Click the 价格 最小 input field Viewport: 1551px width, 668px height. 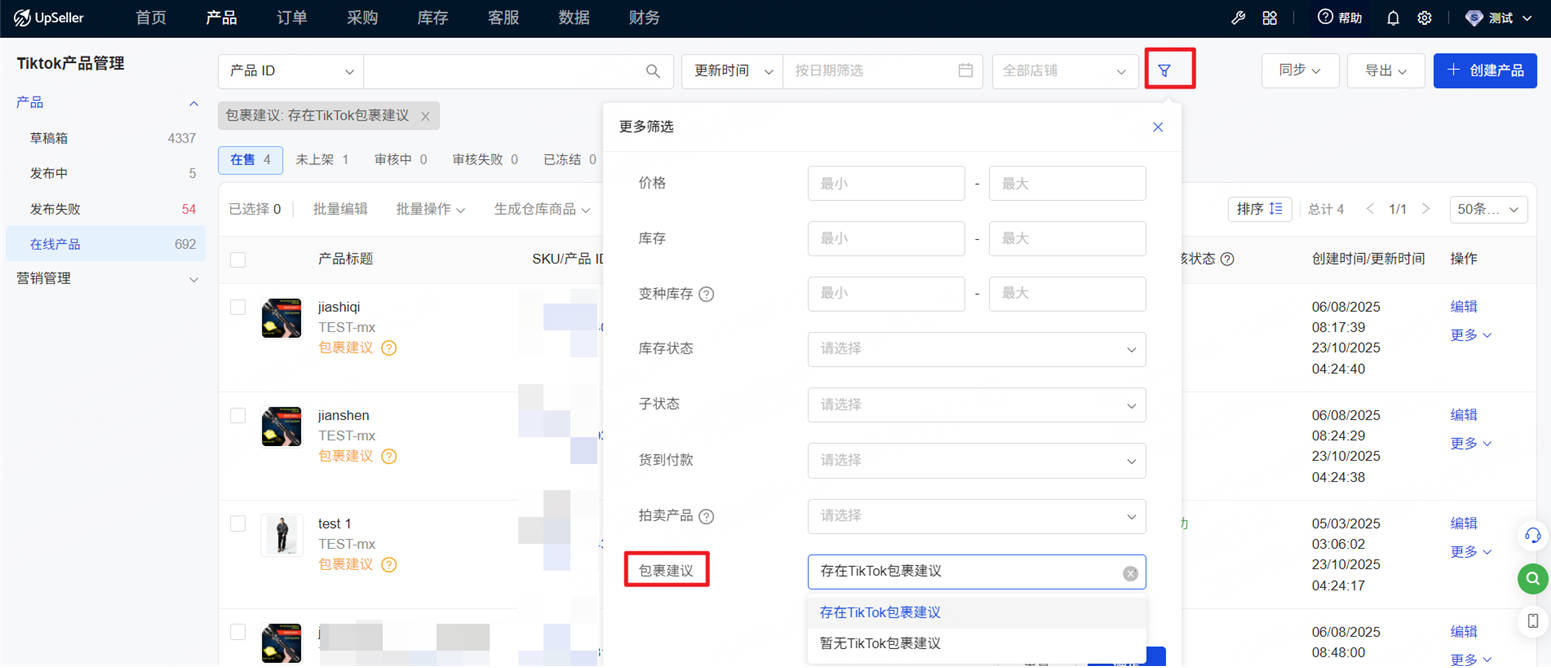point(886,183)
